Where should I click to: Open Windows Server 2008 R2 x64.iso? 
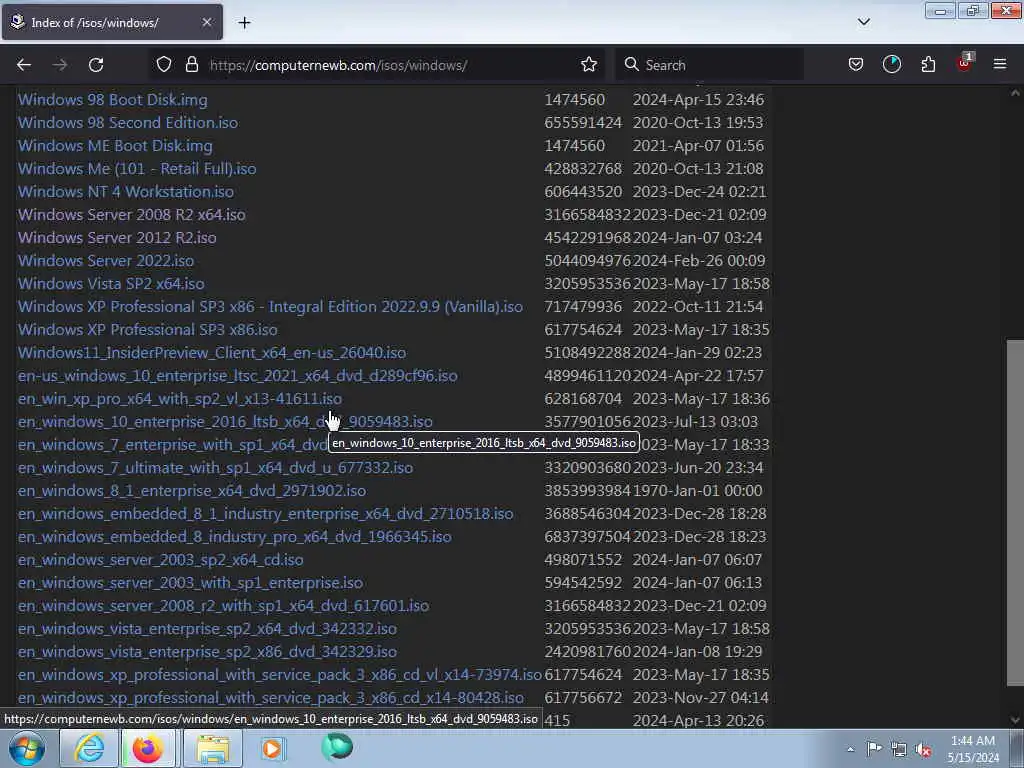131,215
